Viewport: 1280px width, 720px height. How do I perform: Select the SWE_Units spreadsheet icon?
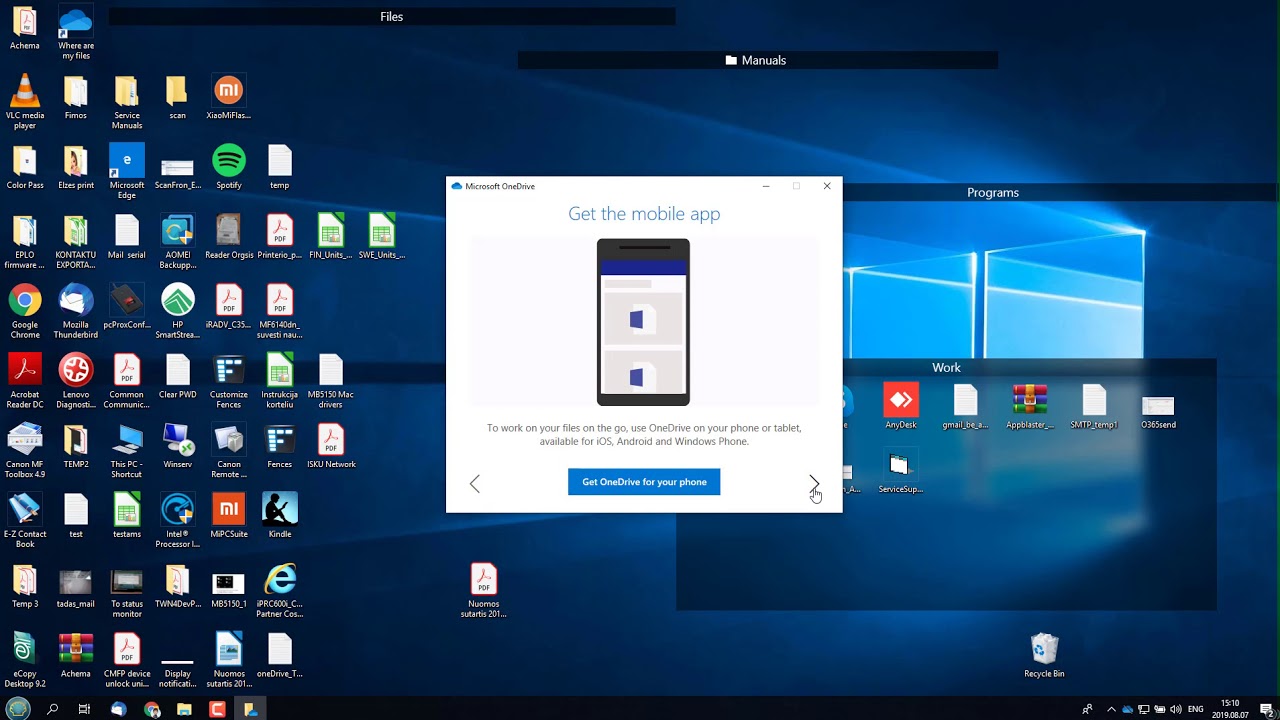point(382,237)
